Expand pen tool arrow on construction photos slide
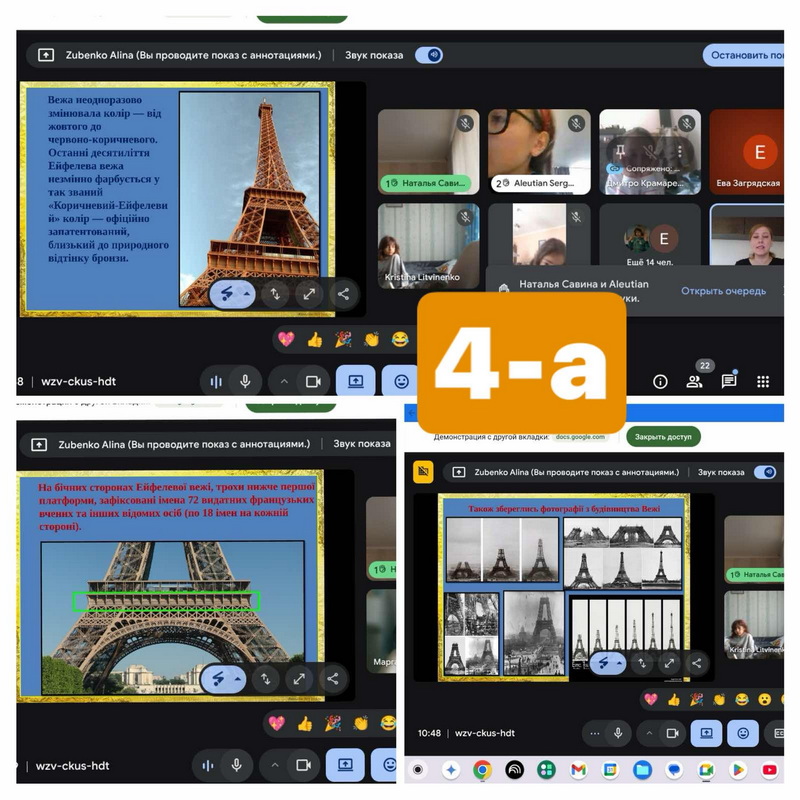This screenshot has height=800, width=800. point(620,662)
